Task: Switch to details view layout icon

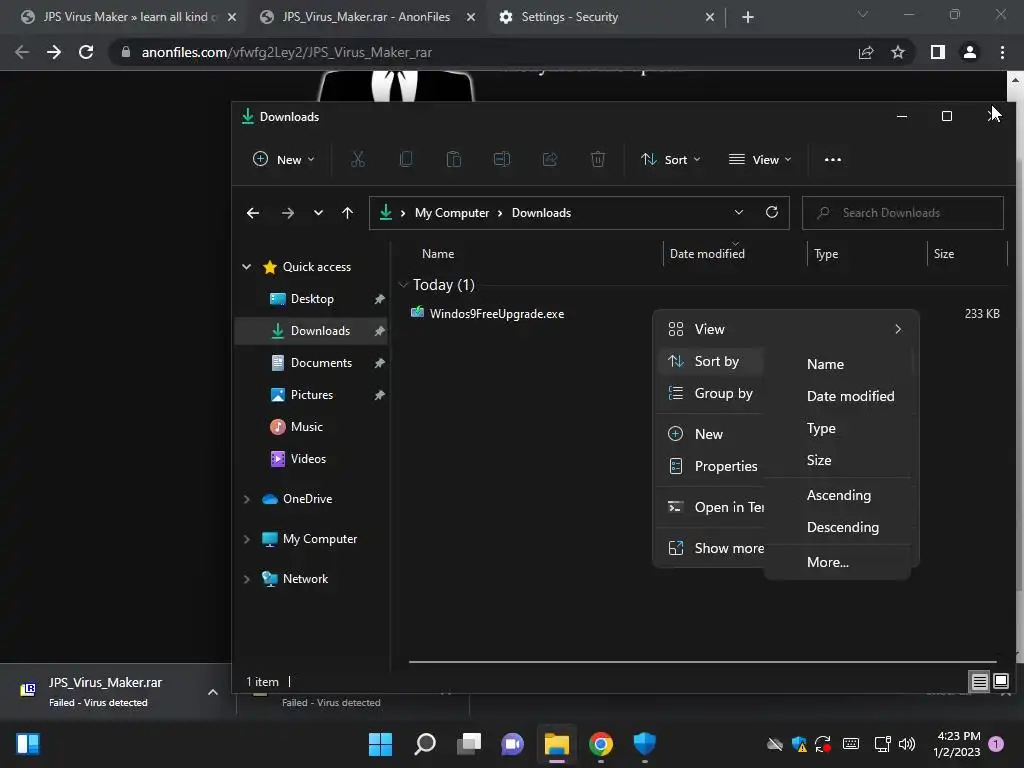Action: coord(980,682)
